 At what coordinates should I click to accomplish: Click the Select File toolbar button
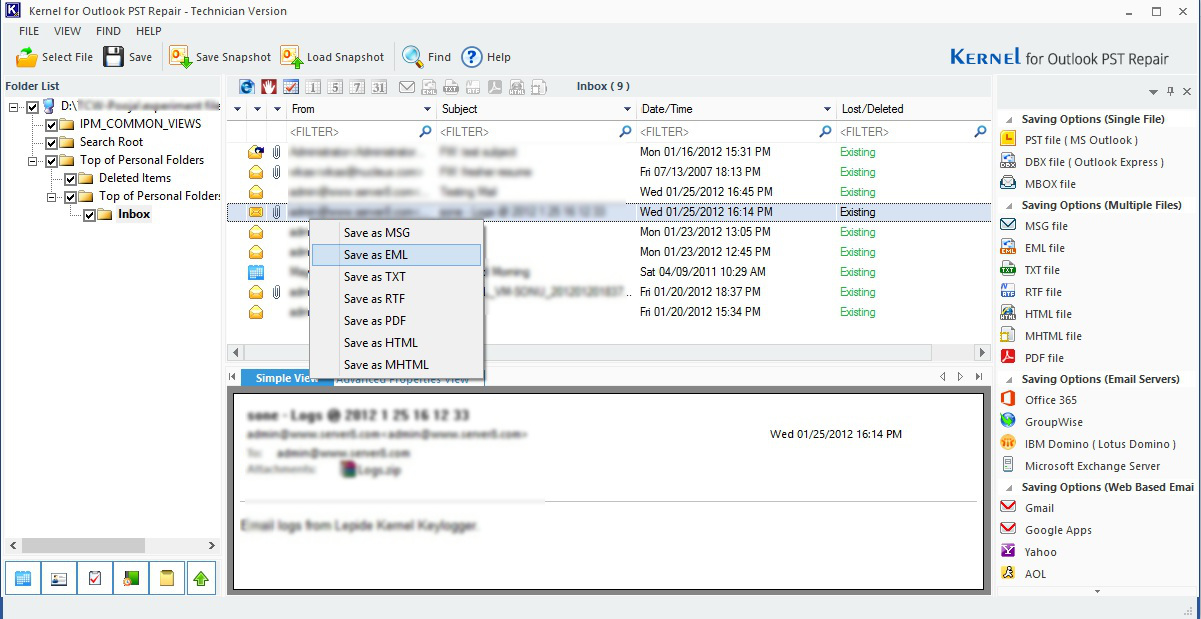coord(55,57)
